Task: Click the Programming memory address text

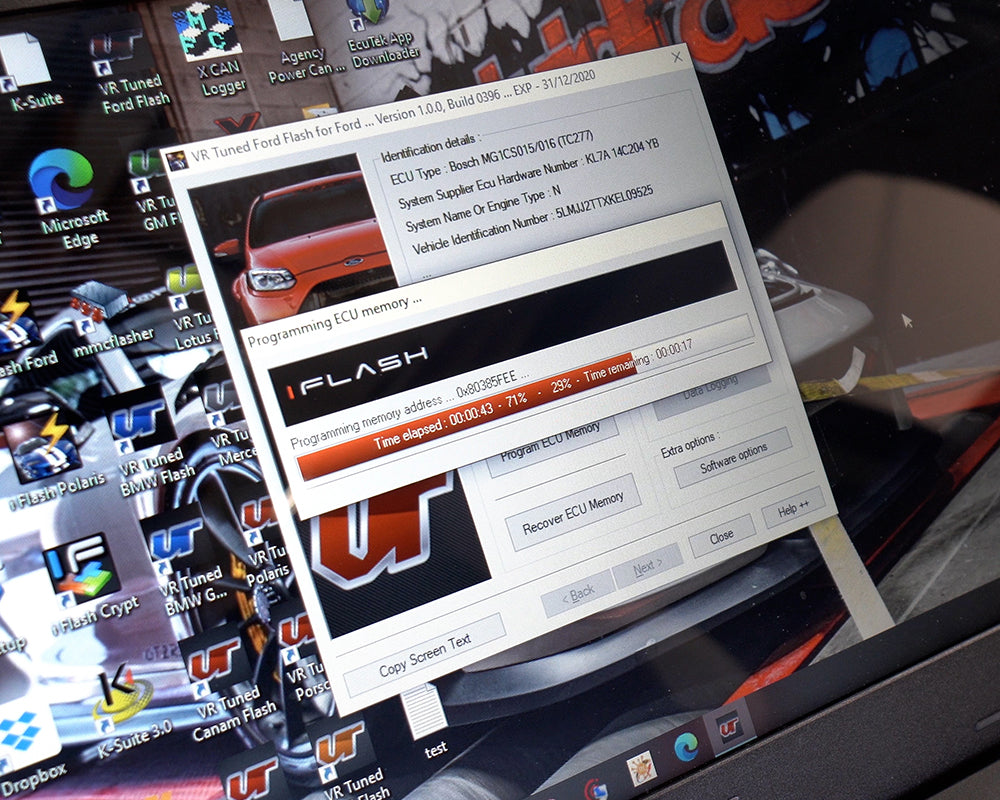Action: point(409,407)
